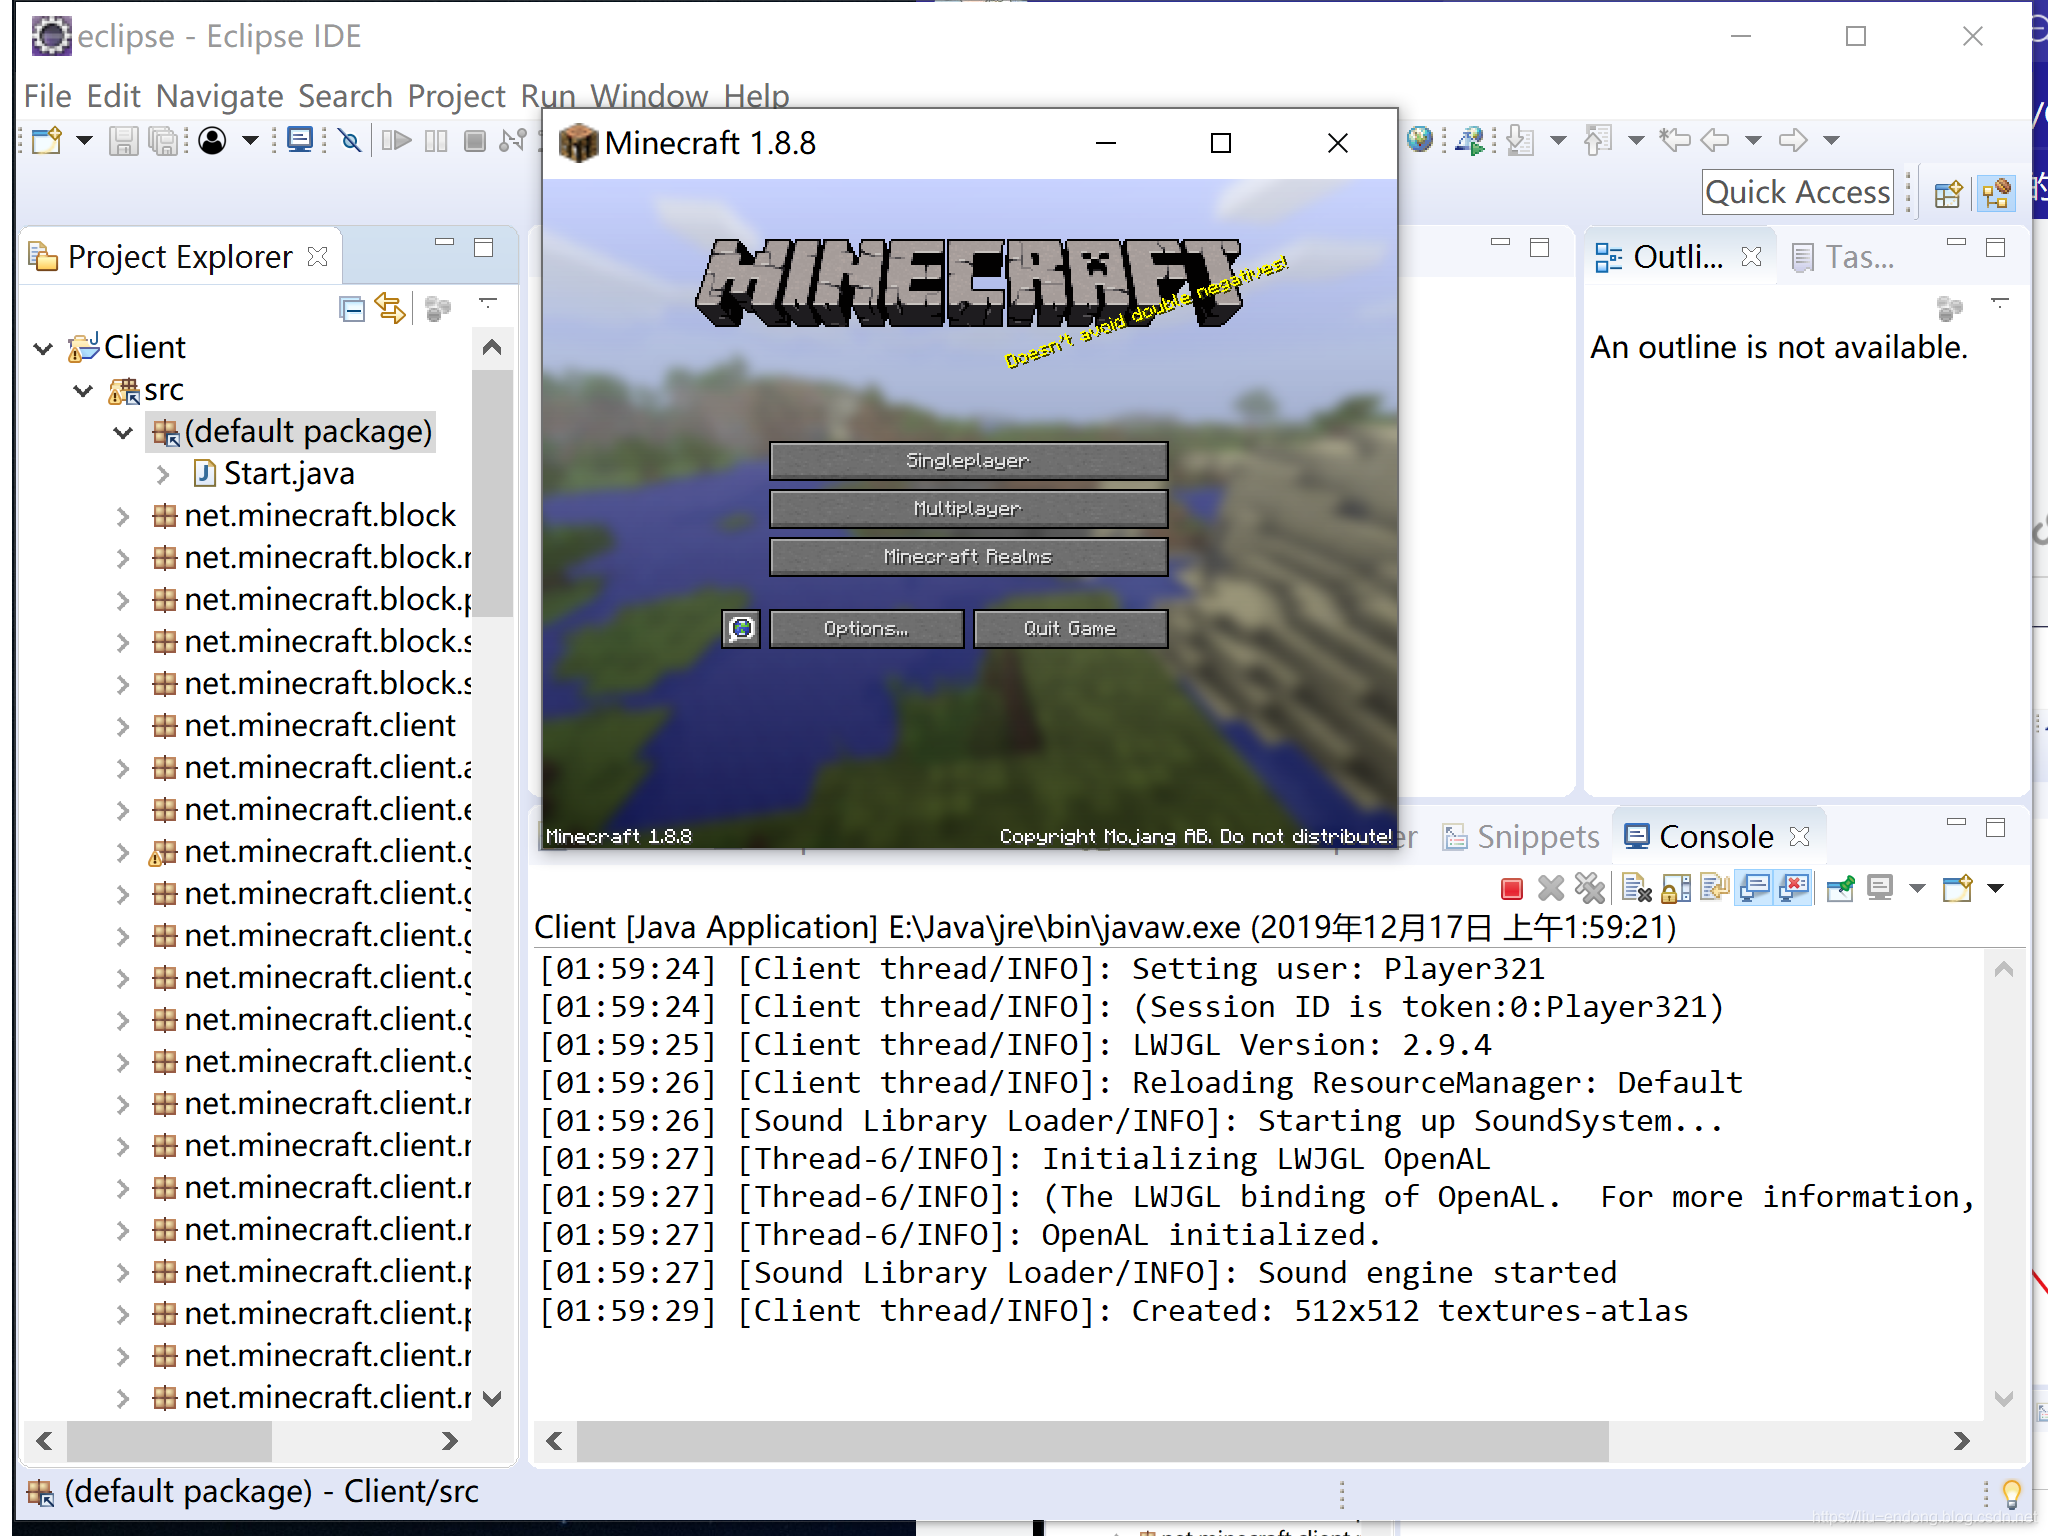Click the Options... button in Minecraft
Viewport: 2048px width, 1536px height.
coord(866,629)
